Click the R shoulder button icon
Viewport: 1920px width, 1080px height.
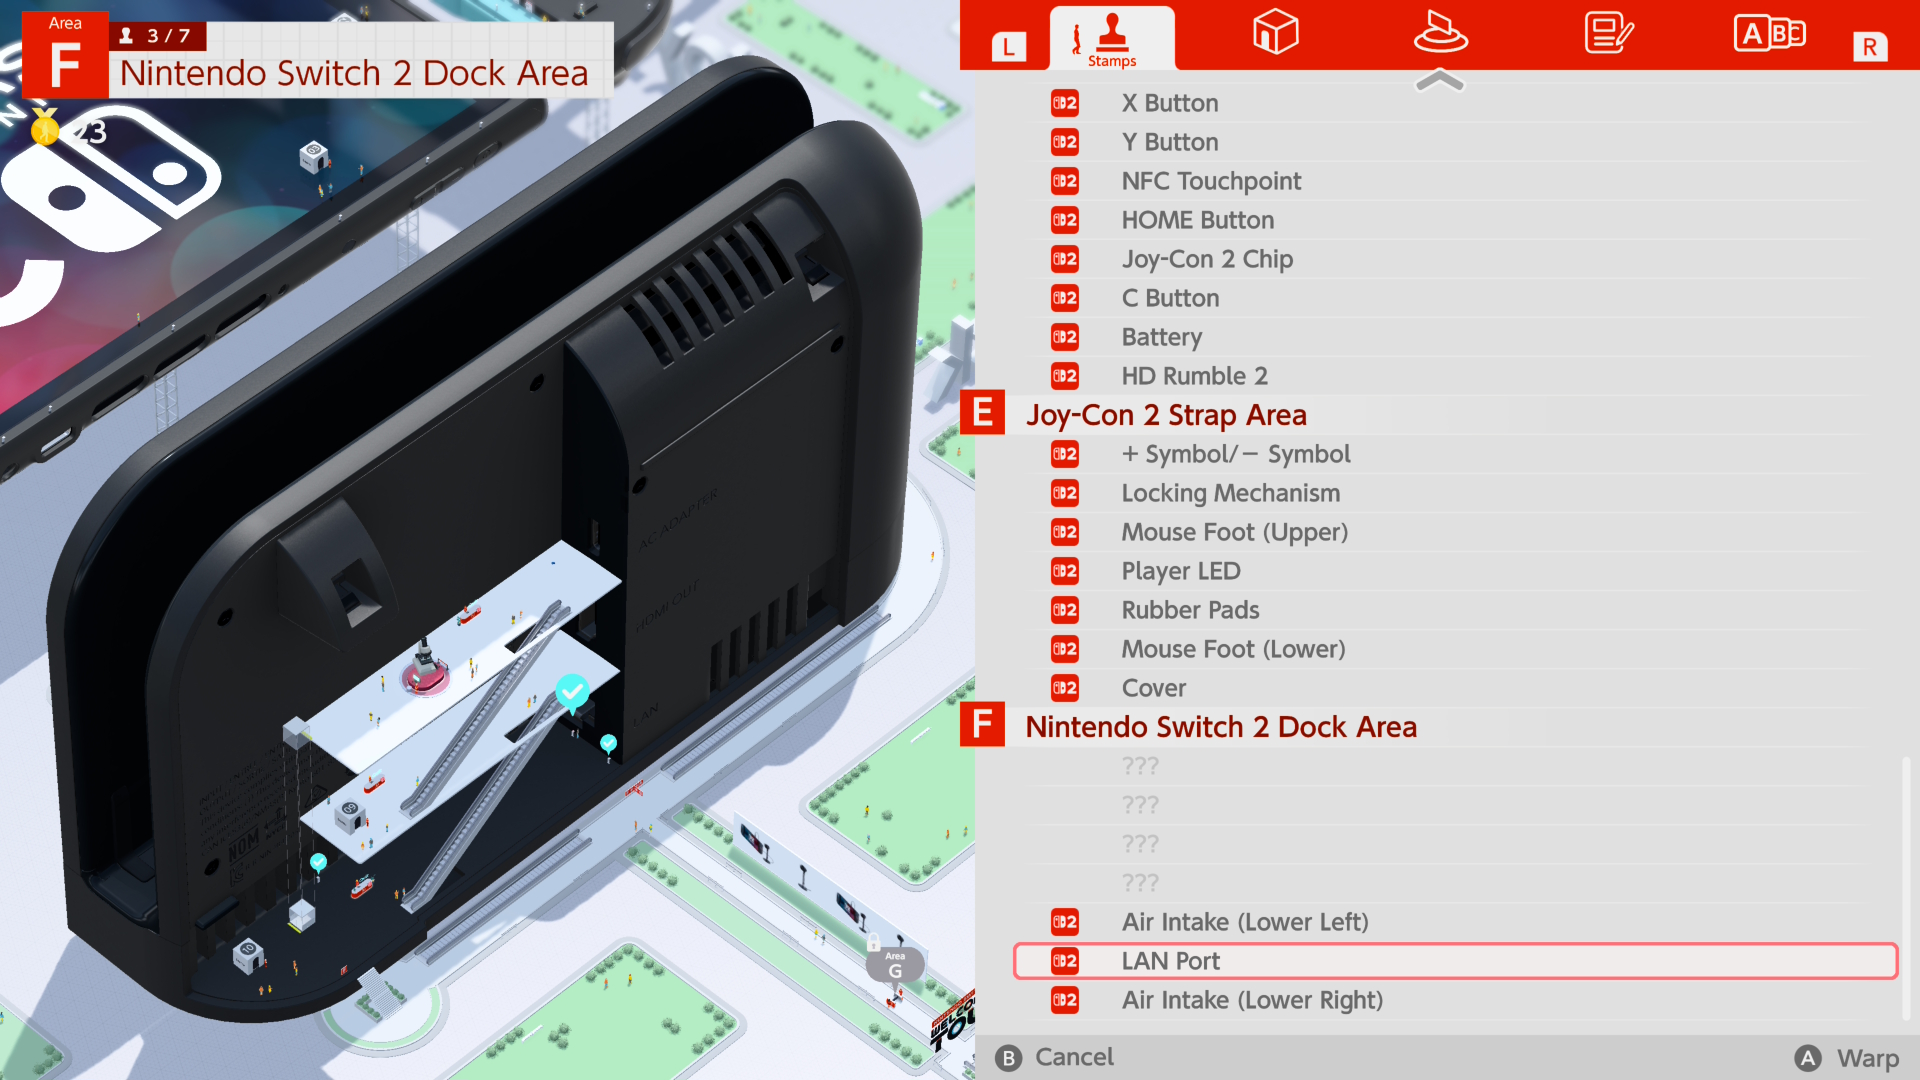[1869, 46]
